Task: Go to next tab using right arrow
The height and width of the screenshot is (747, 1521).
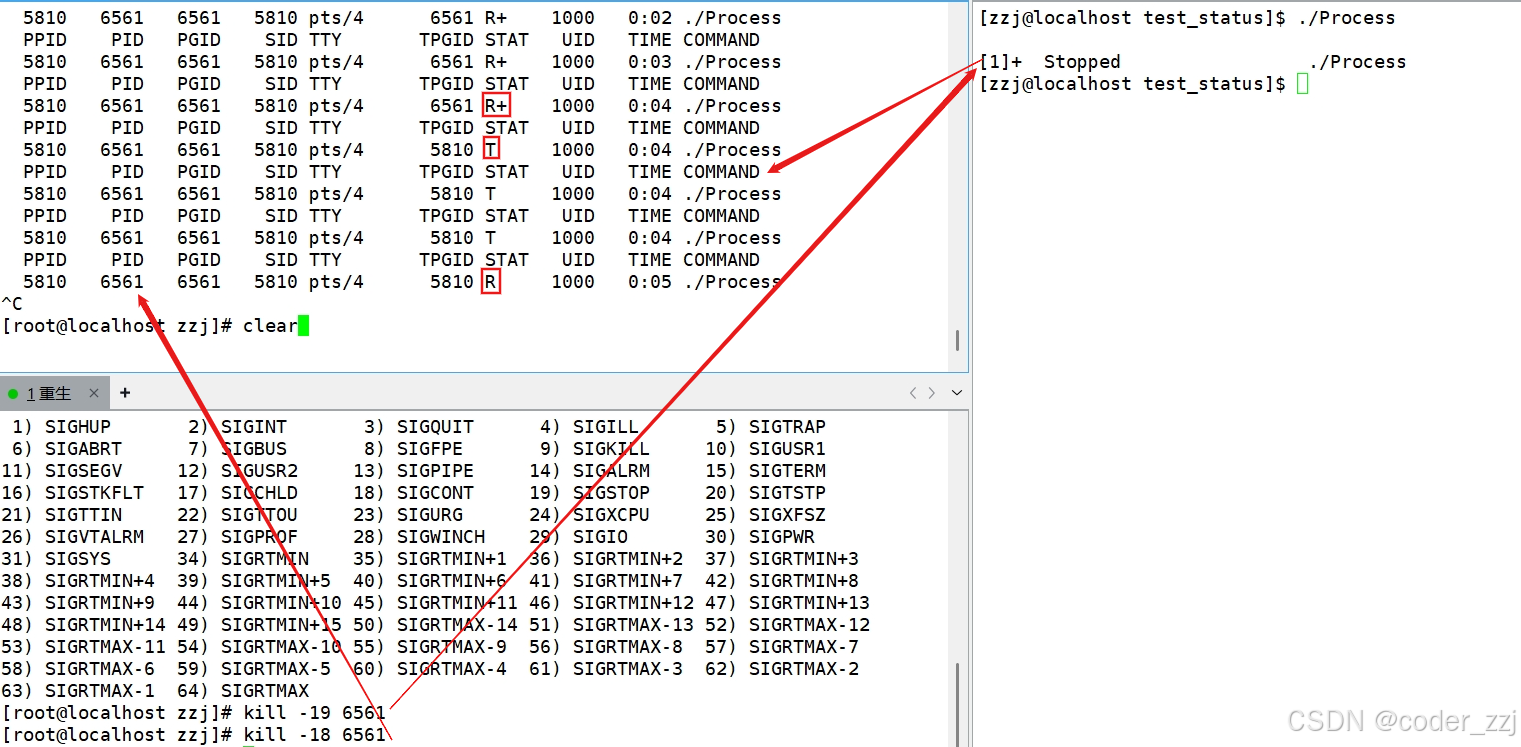Action: pyautogui.click(x=932, y=393)
